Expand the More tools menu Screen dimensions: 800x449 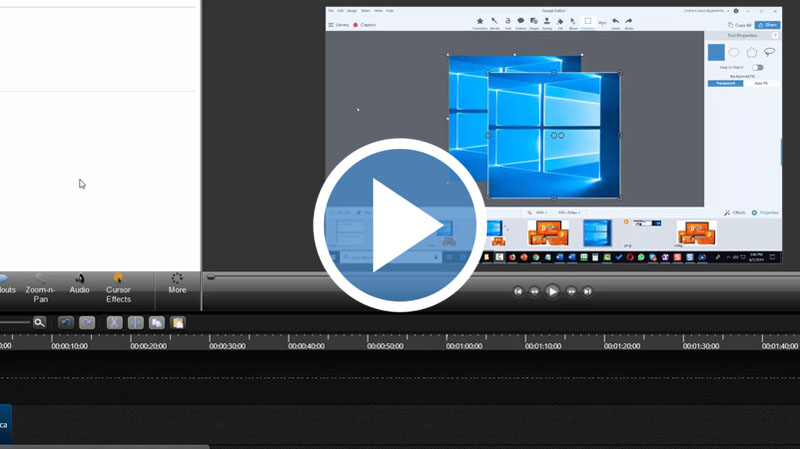177,284
